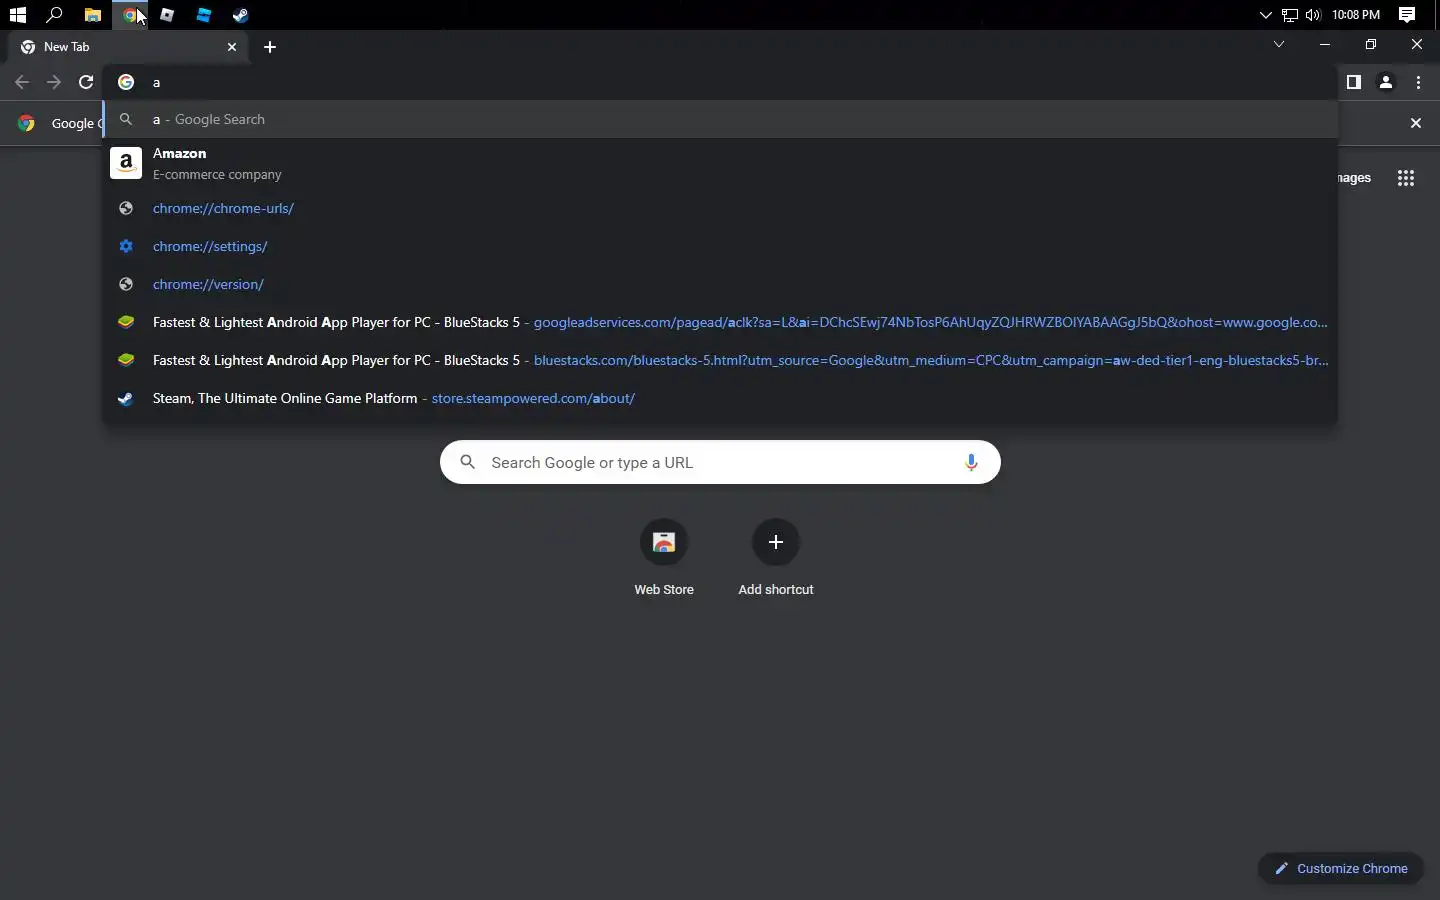Open the Chrome three-dot menu

pos(1418,82)
